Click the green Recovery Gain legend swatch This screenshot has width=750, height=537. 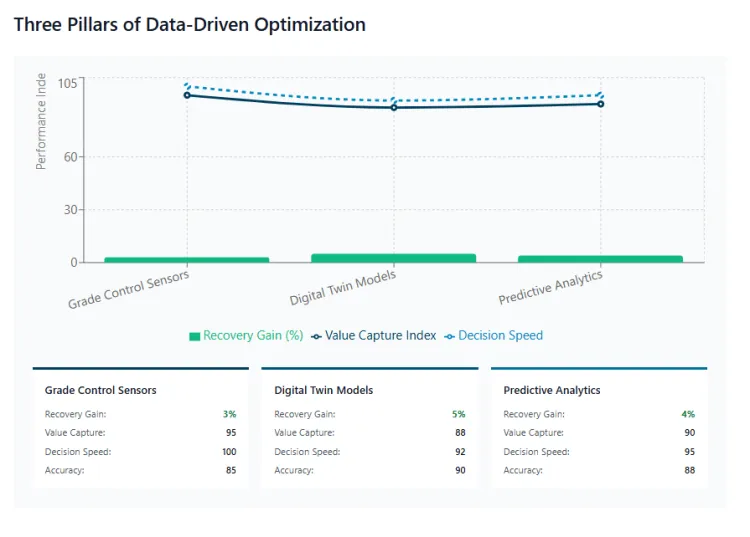(x=194, y=337)
